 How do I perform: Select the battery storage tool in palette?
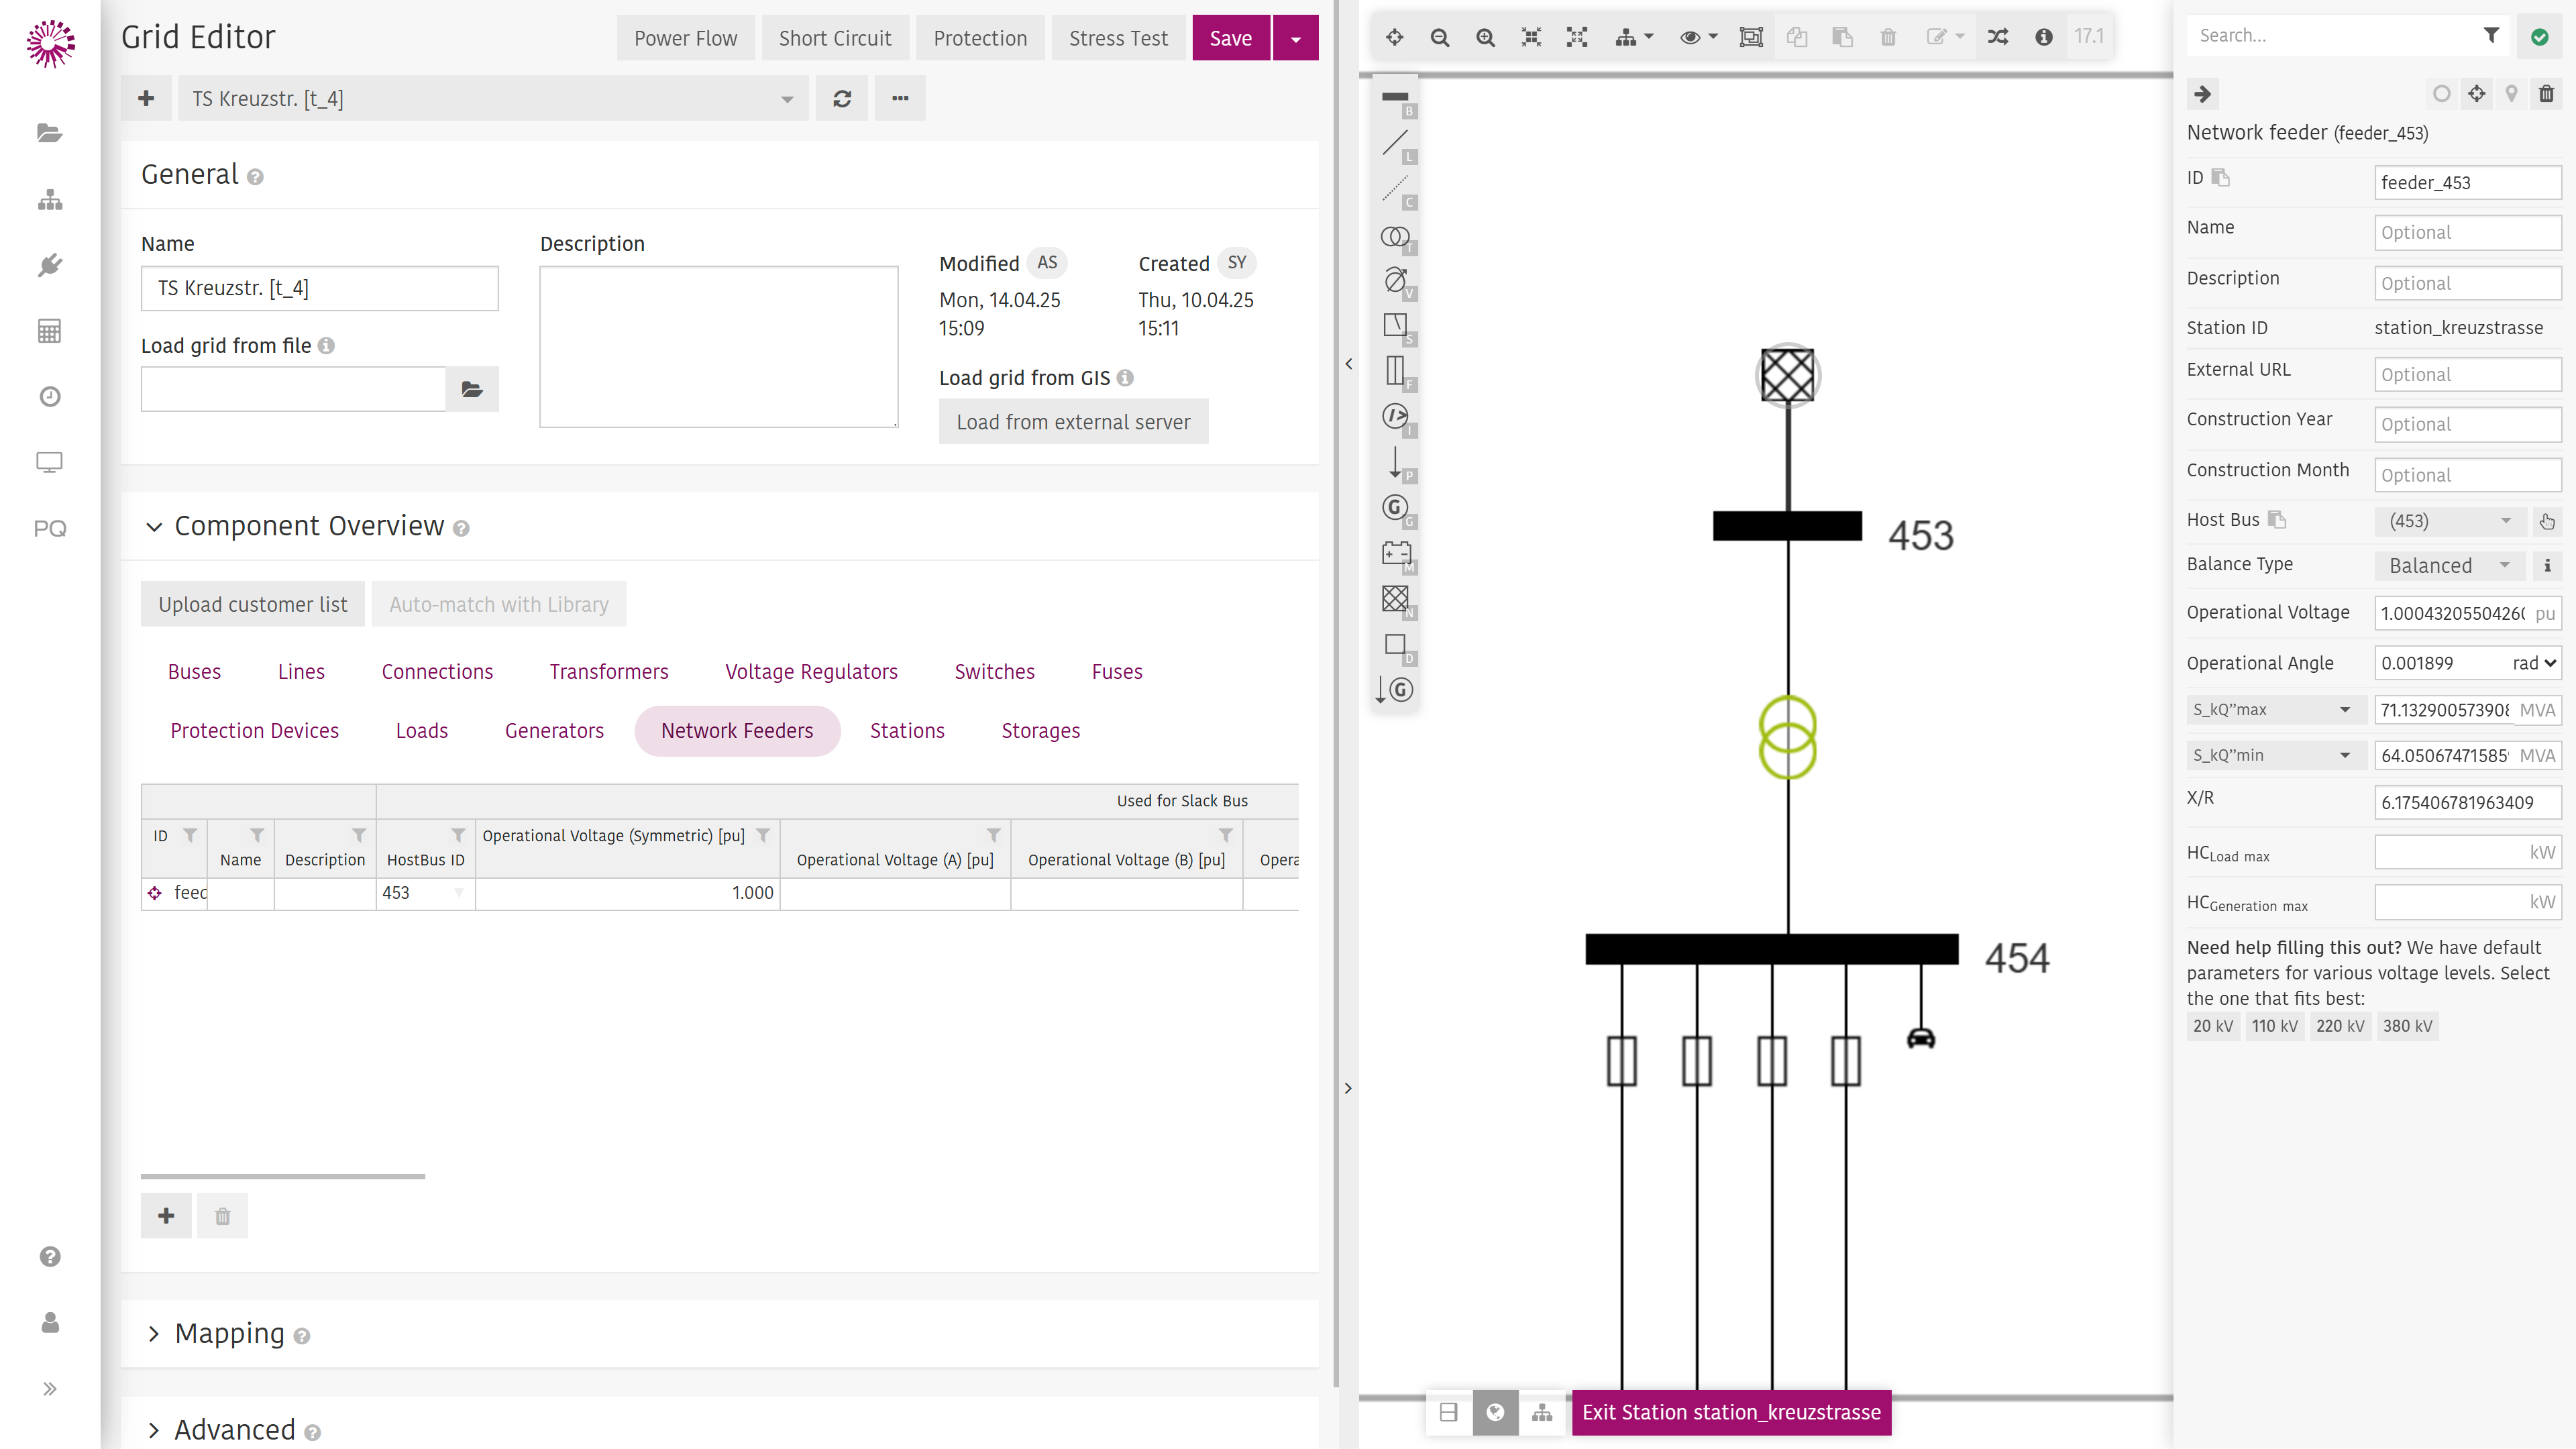point(1395,553)
